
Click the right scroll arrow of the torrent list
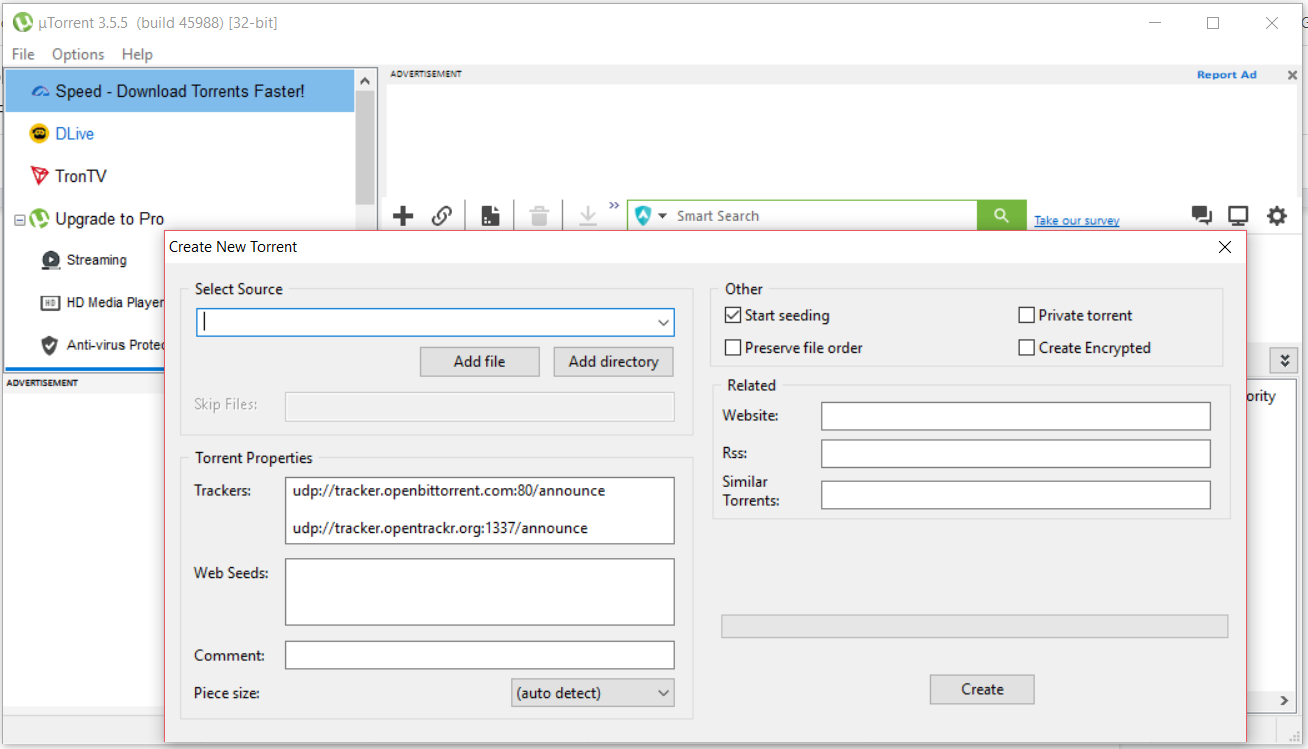(x=1287, y=701)
